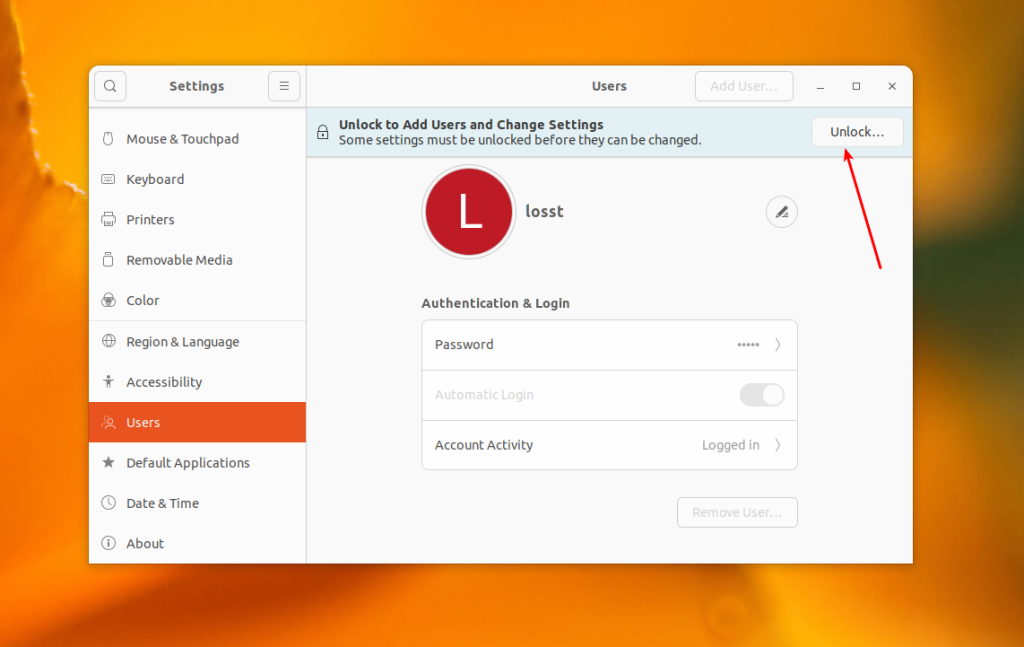This screenshot has height=647, width=1024.
Task: Open the hamburger menu in Settings header
Action: pyautogui.click(x=284, y=86)
